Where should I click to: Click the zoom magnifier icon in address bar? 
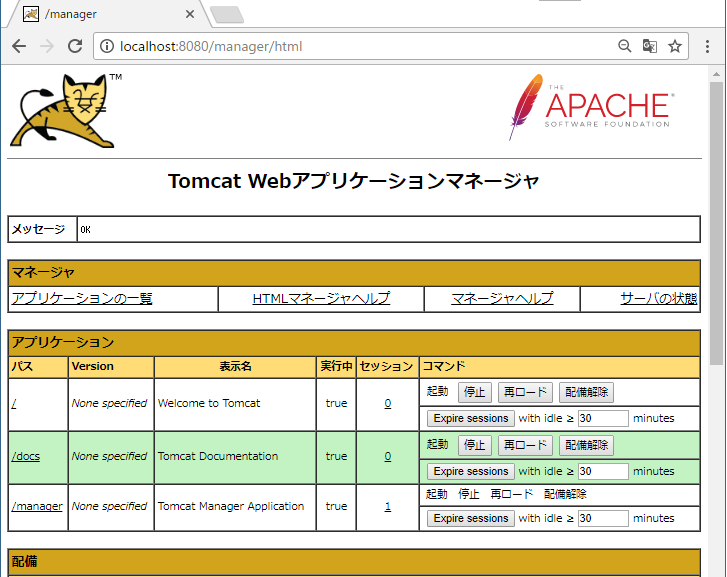pyautogui.click(x=625, y=46)
